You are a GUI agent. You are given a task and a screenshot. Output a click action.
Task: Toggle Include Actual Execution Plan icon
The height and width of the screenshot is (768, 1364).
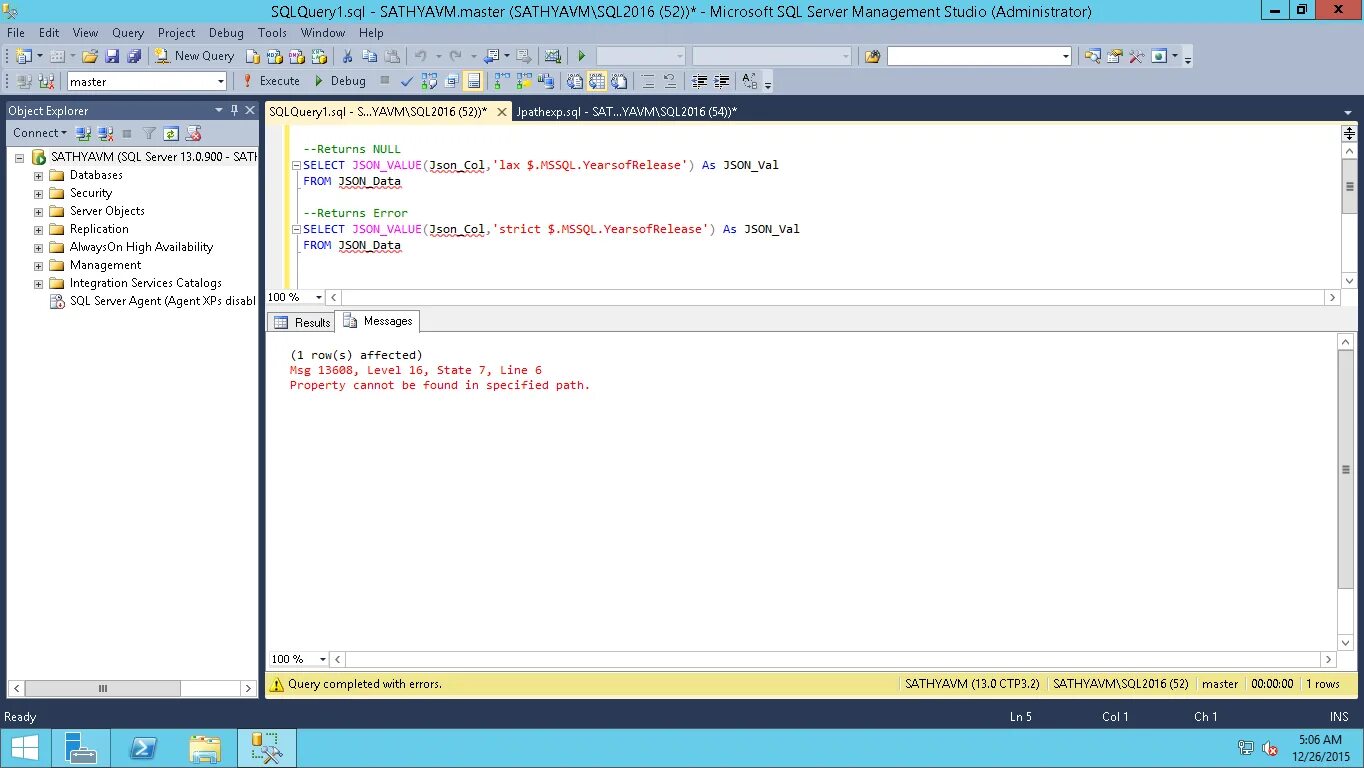point(501,81)
